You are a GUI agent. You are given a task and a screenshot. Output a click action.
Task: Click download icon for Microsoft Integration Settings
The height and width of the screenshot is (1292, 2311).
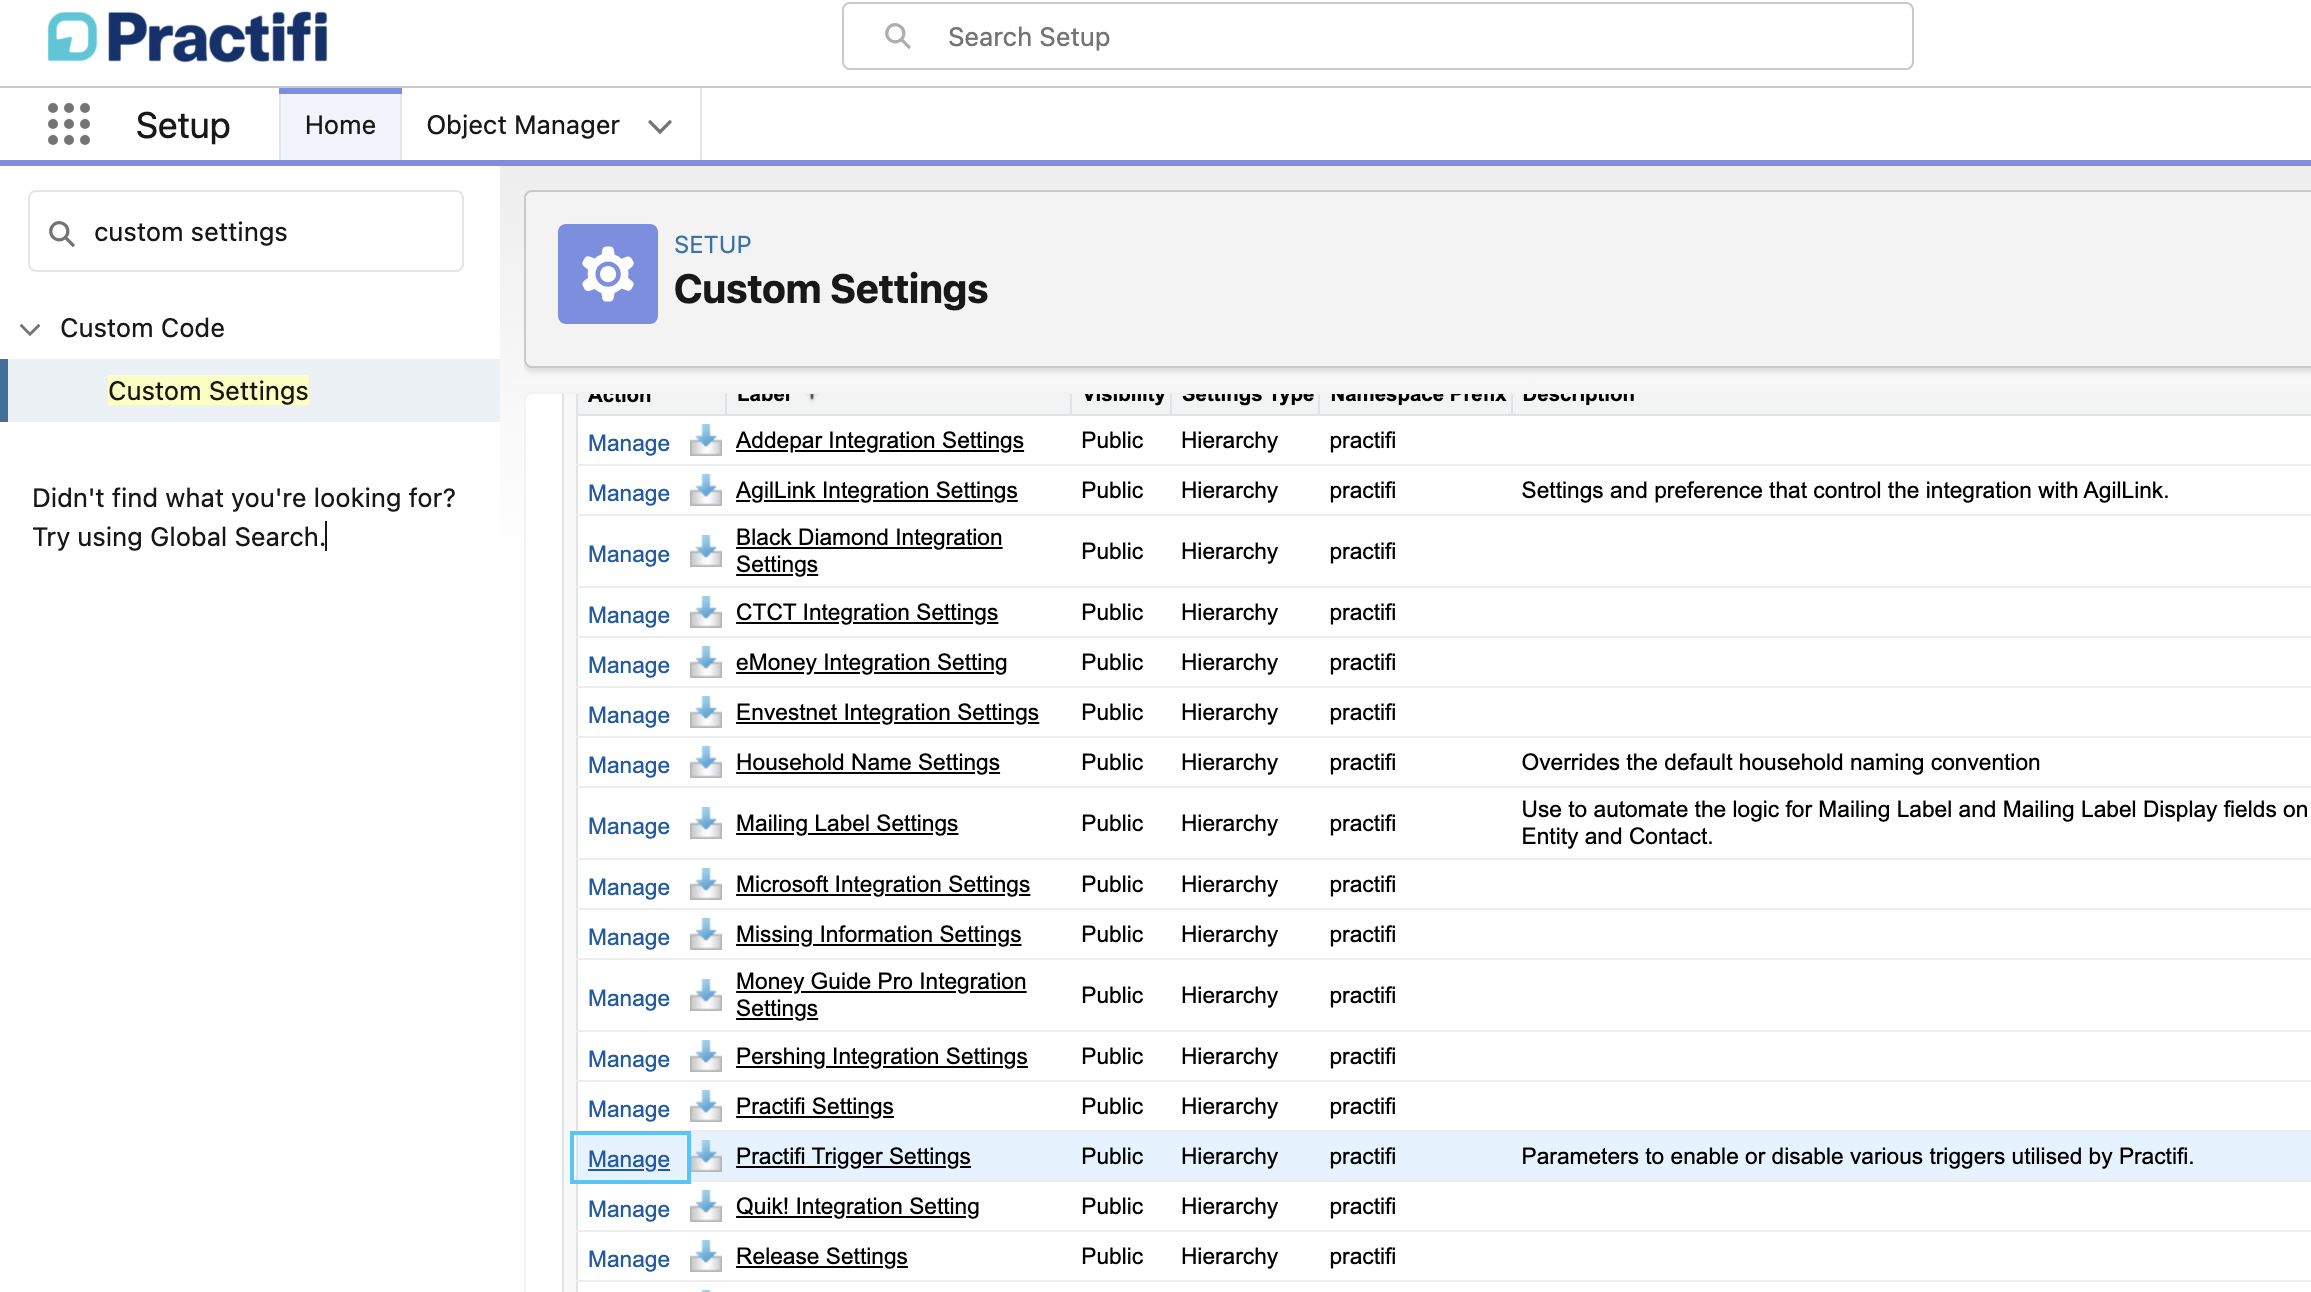coord(706,884)
